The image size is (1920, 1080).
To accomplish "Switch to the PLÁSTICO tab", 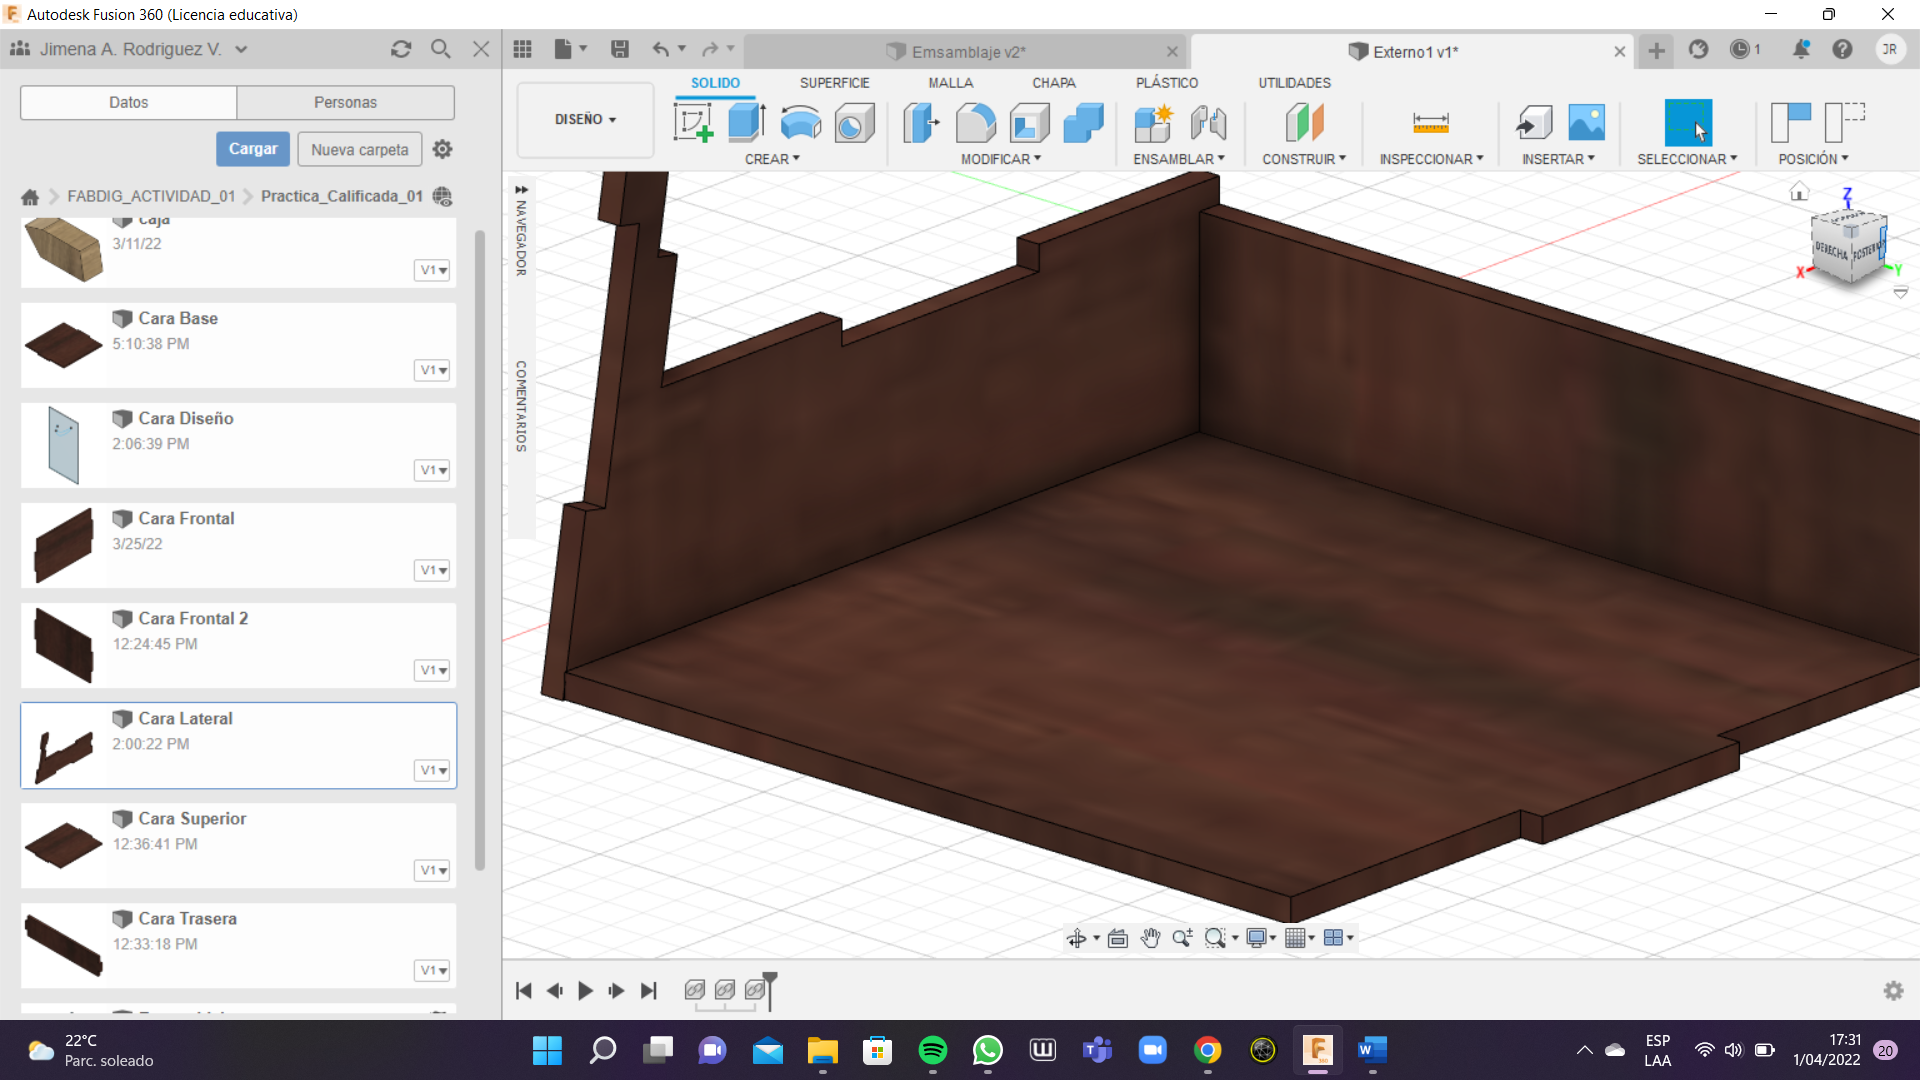I will coord(1166,83).
